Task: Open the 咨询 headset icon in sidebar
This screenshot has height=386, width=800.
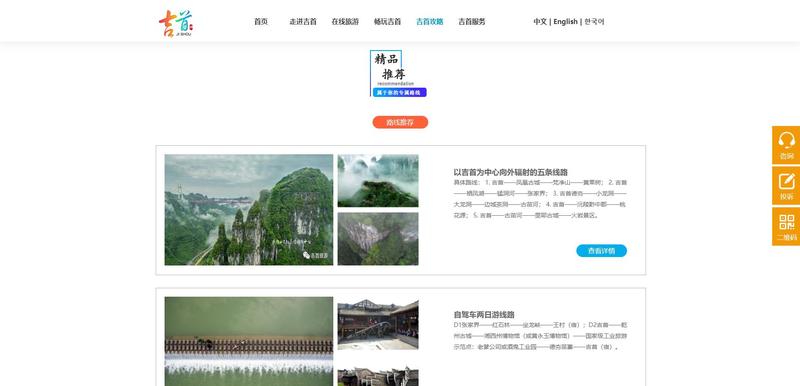Action: pyautogui.click(x=786, y=145)
